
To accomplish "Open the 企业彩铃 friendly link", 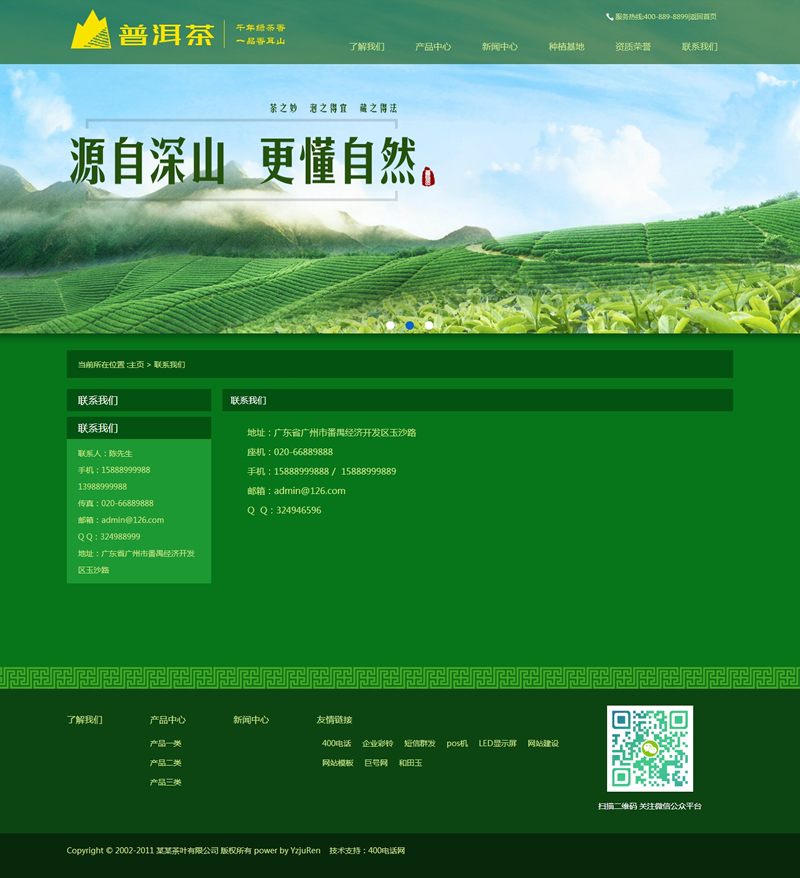I will (x=377, y=743).
